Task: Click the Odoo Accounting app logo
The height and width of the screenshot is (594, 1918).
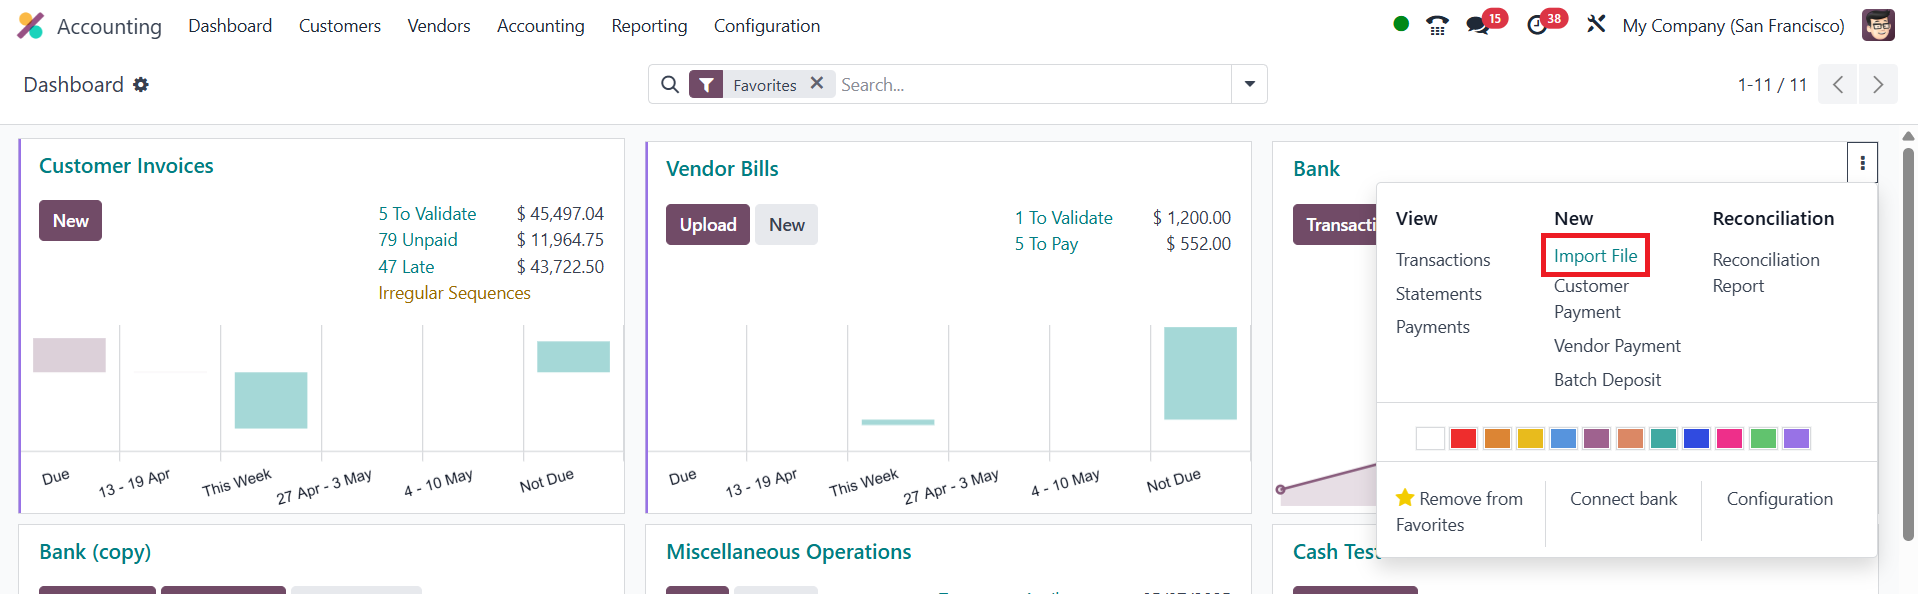Action: coord(30,26)
